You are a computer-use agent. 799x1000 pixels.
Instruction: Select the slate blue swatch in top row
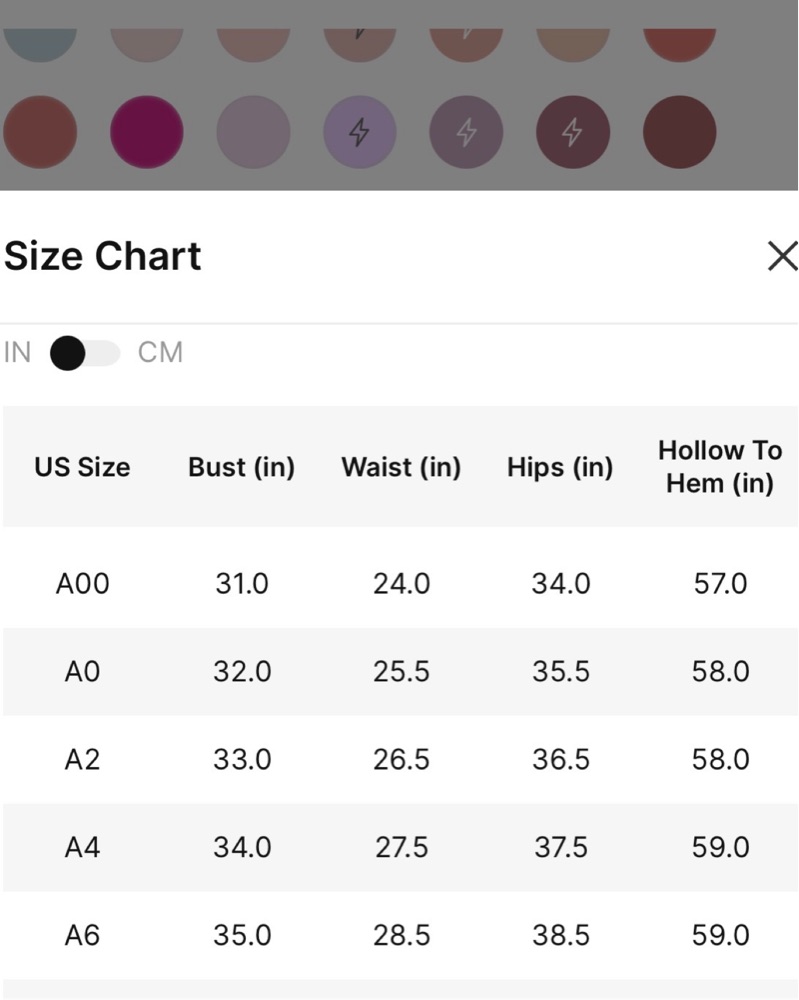[40, 45]
